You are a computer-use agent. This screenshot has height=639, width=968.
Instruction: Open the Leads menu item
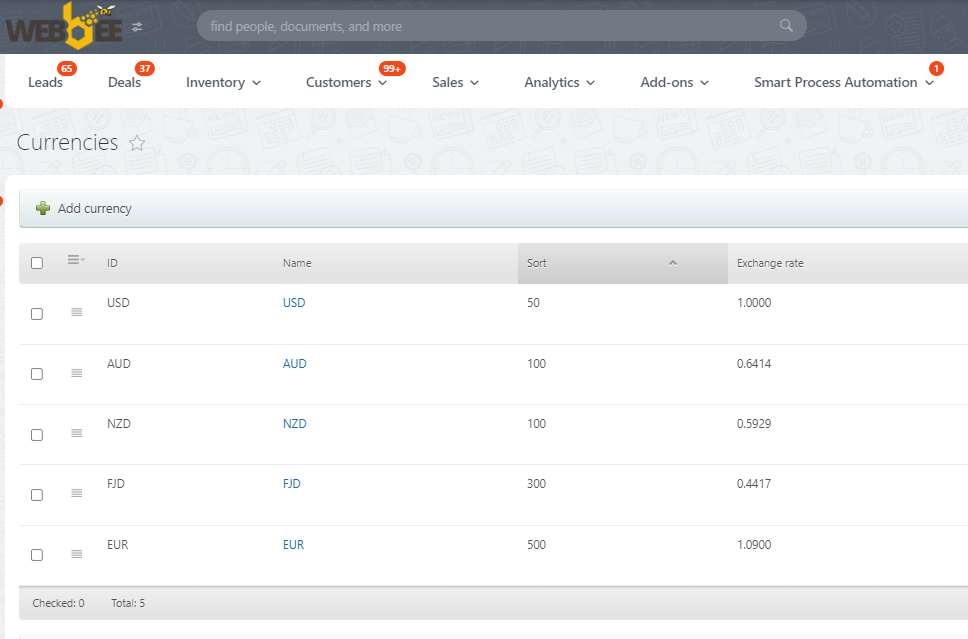[x=45, y=83]
